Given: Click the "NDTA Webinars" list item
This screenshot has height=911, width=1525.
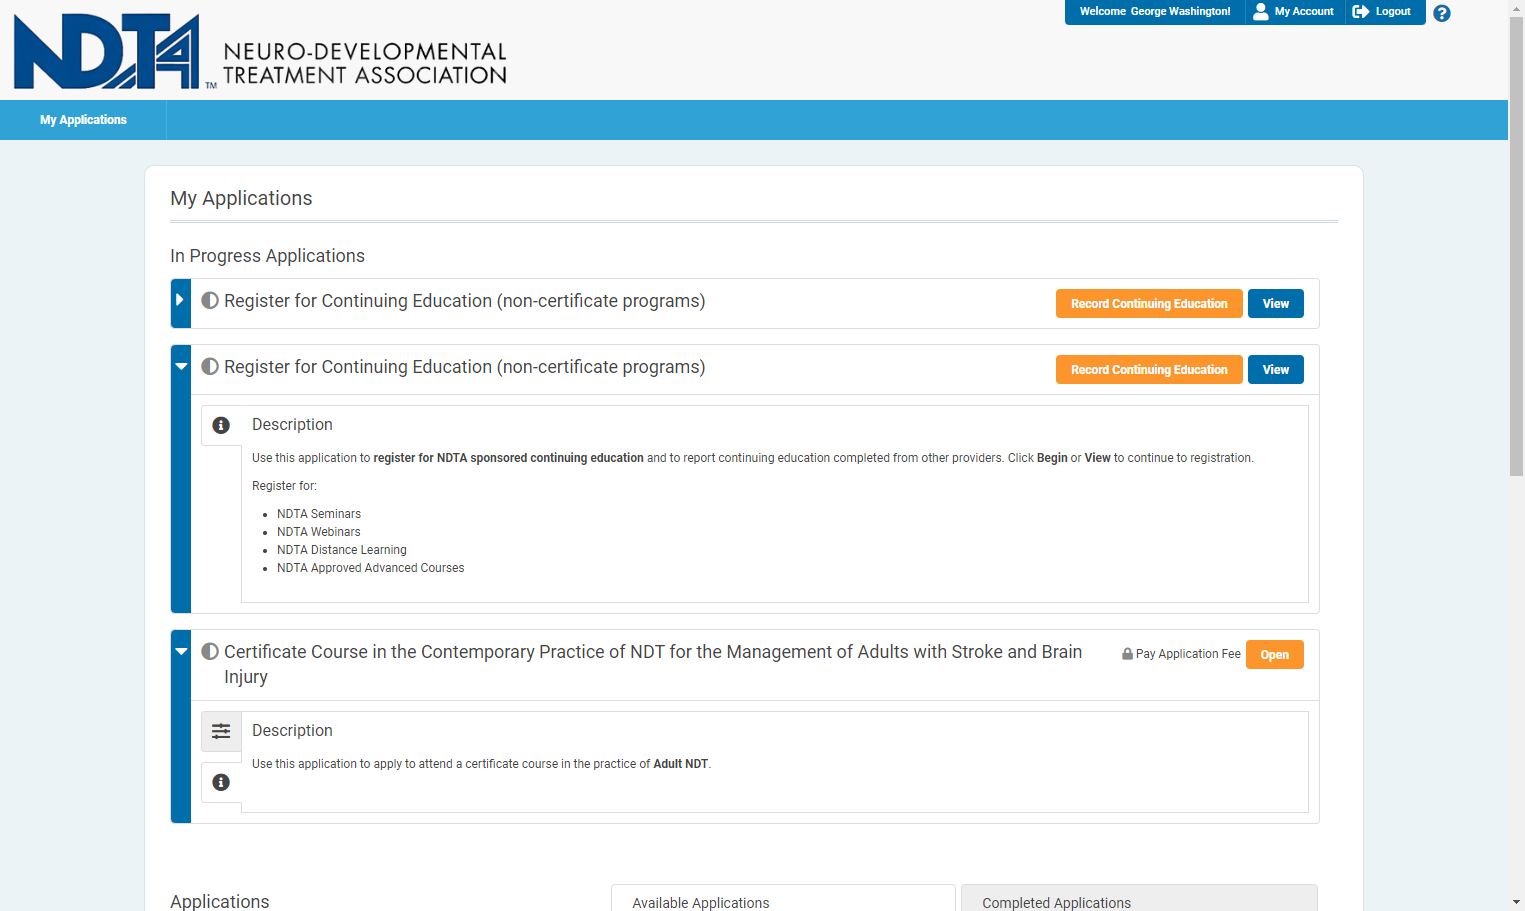Looking at the screenshot, I should (319, 532).
